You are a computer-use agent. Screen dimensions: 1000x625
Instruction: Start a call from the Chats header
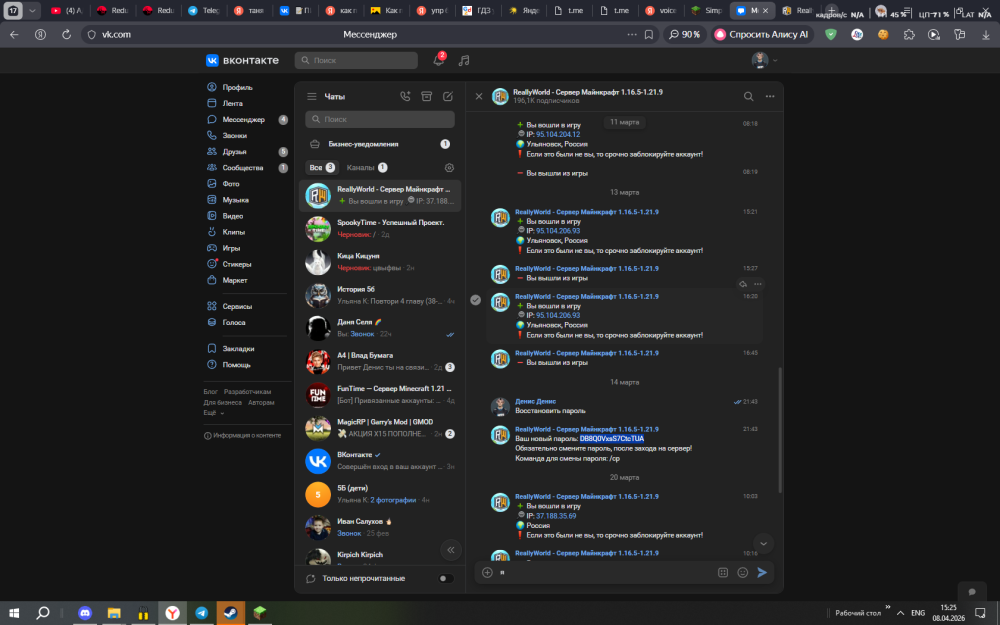pos(405,96)
